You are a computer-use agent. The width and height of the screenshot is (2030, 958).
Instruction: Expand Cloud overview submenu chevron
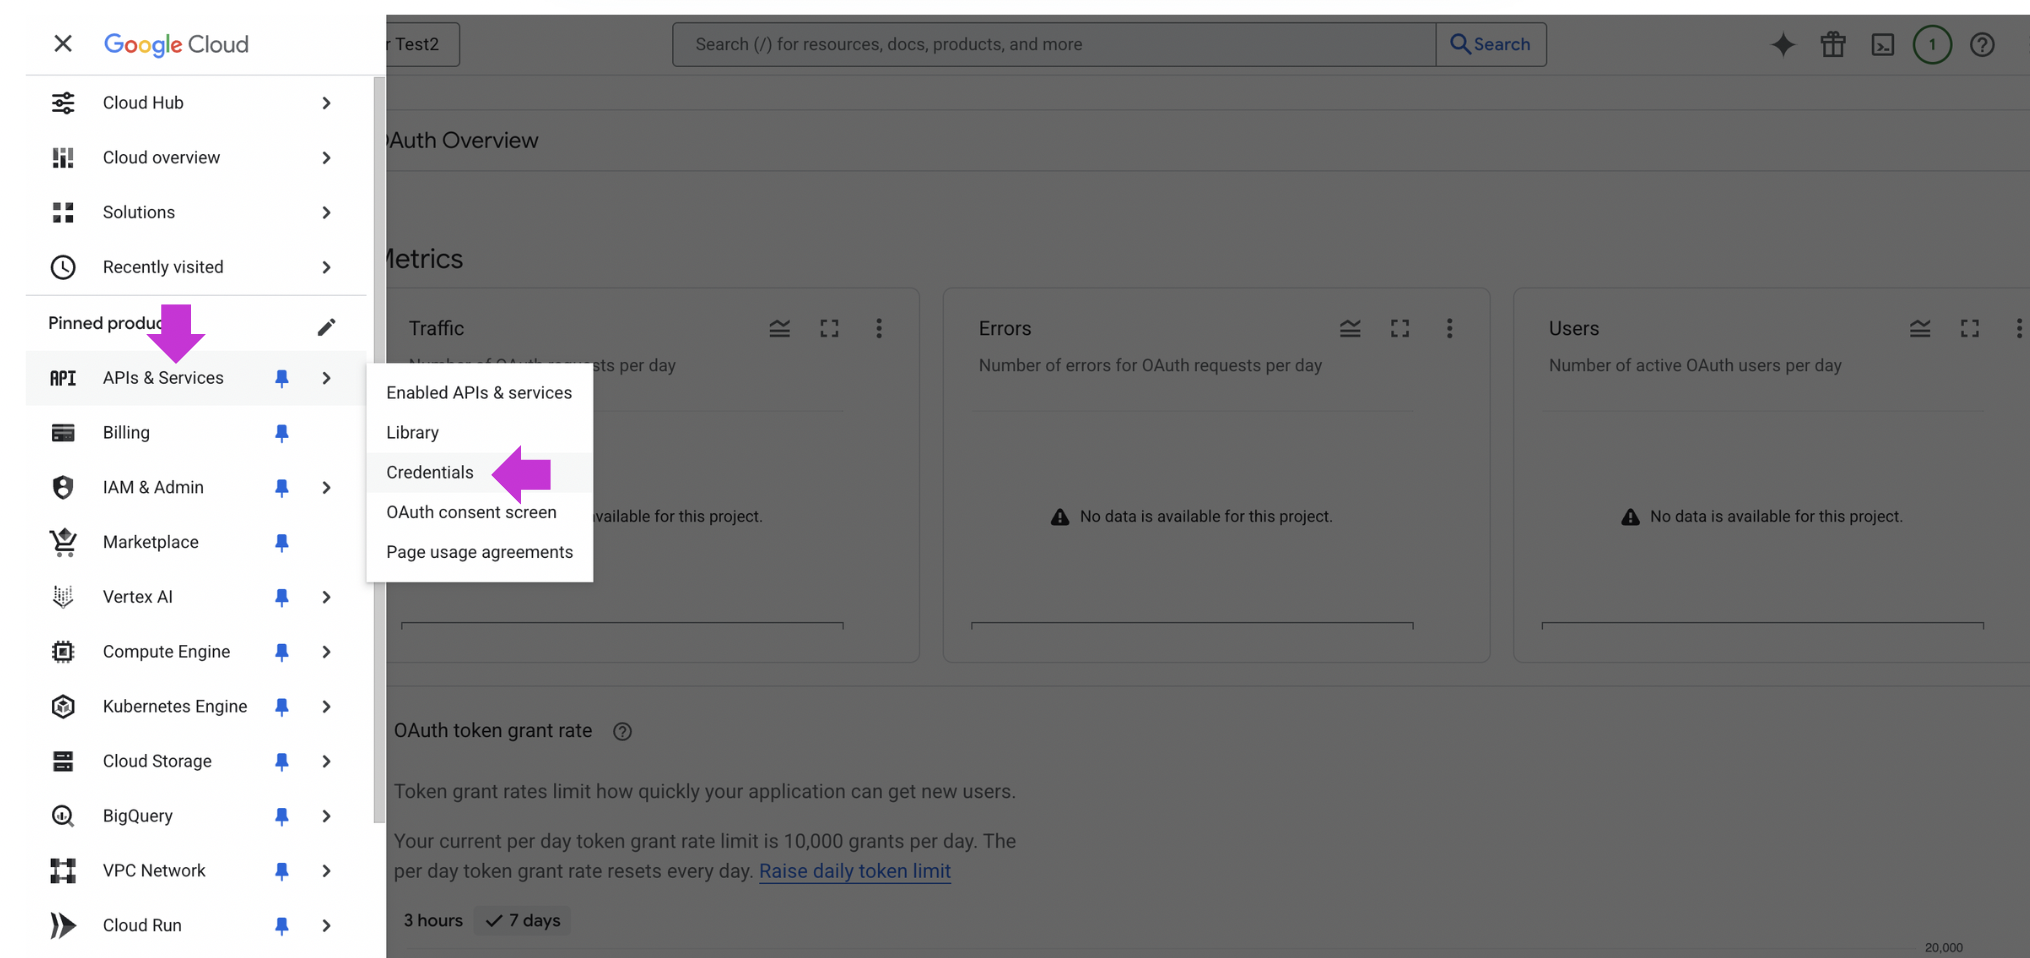326,158
